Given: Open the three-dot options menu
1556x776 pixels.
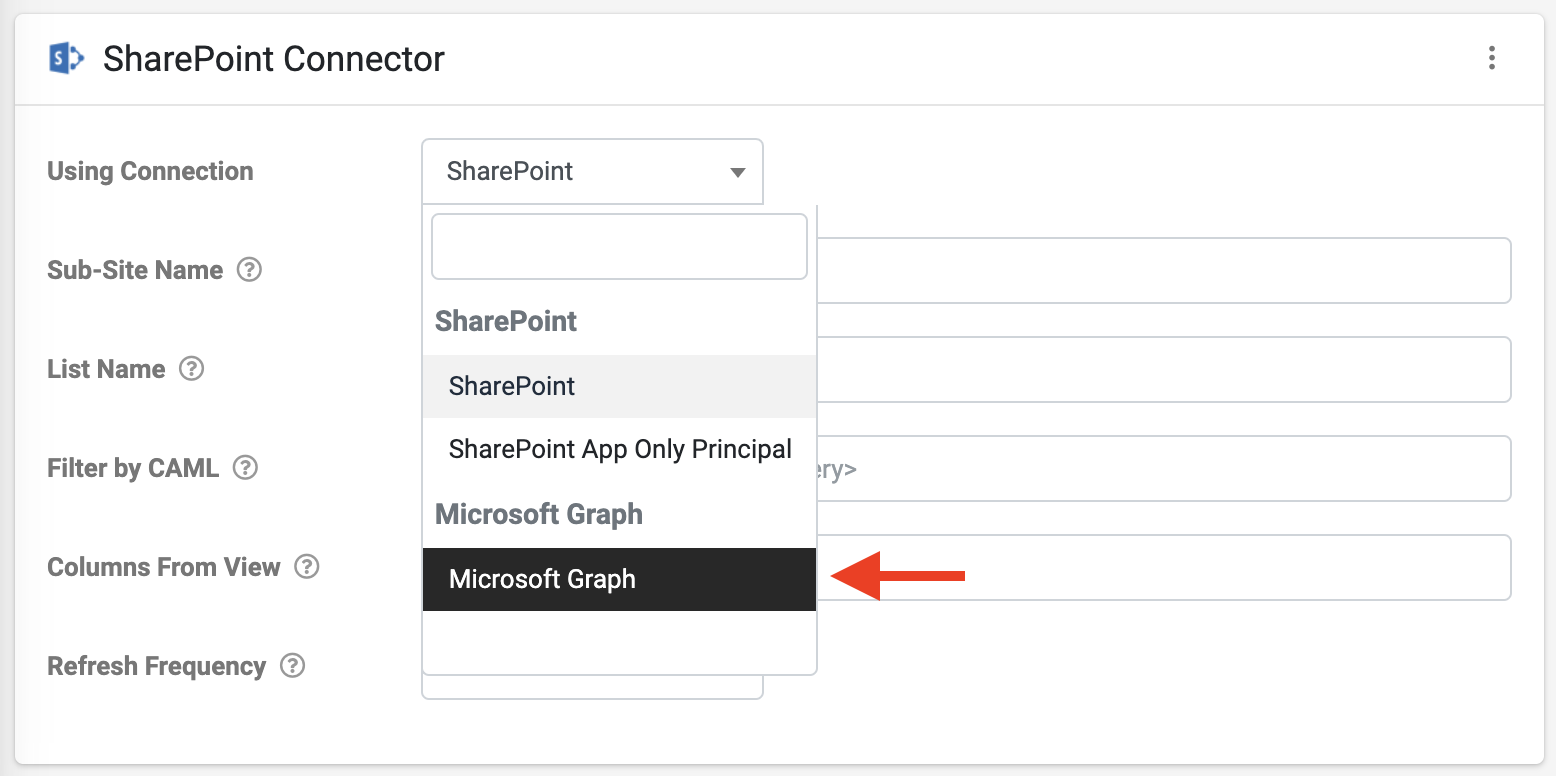Looking at the screenshot, I should click(1491, 58).
